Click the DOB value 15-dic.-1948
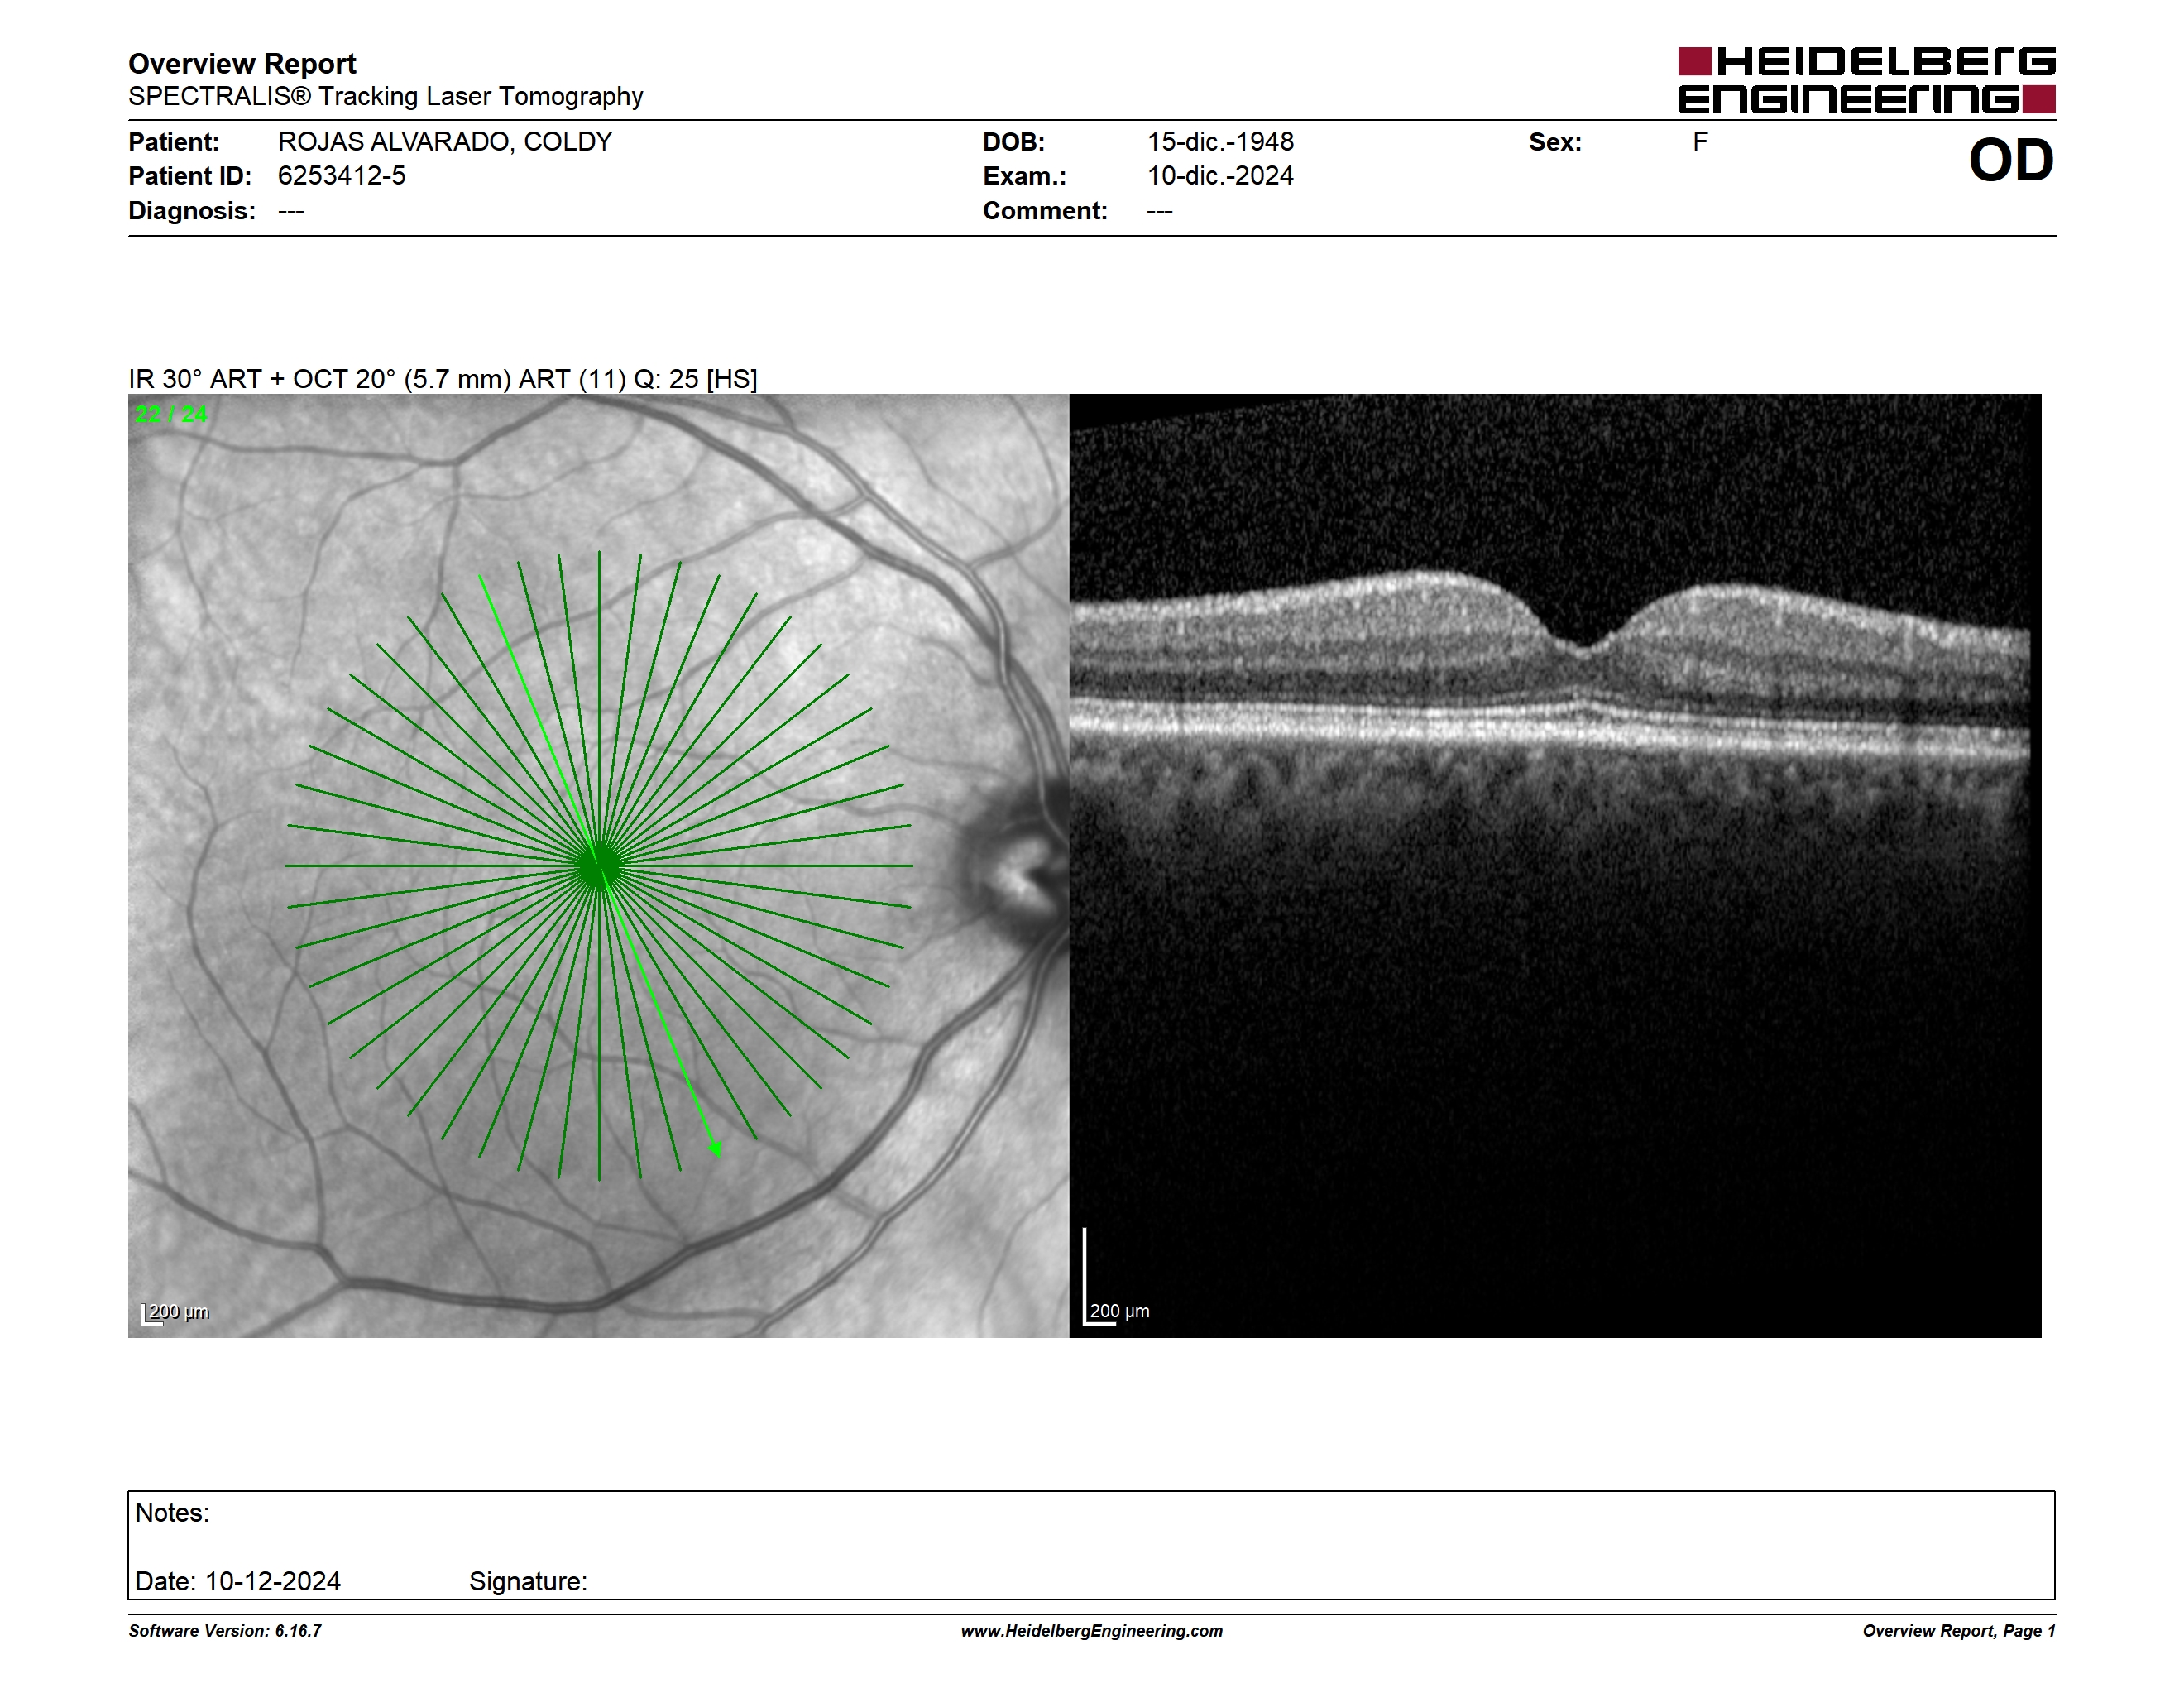This screenshot has width=2184, height=1688. pos(1220,142)
